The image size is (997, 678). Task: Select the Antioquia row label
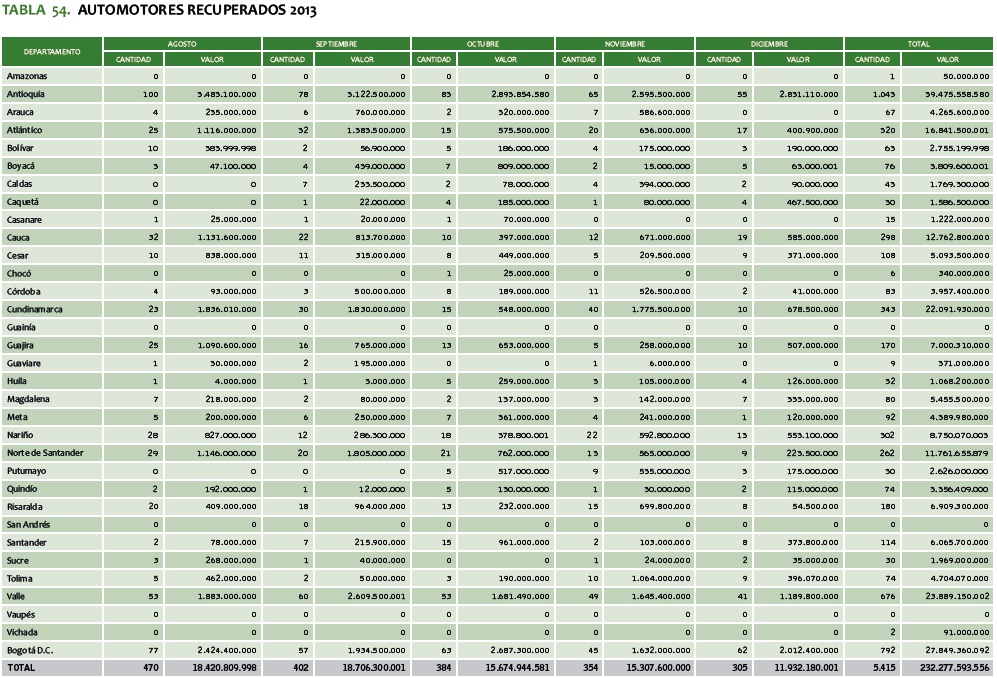pos(27,93)
